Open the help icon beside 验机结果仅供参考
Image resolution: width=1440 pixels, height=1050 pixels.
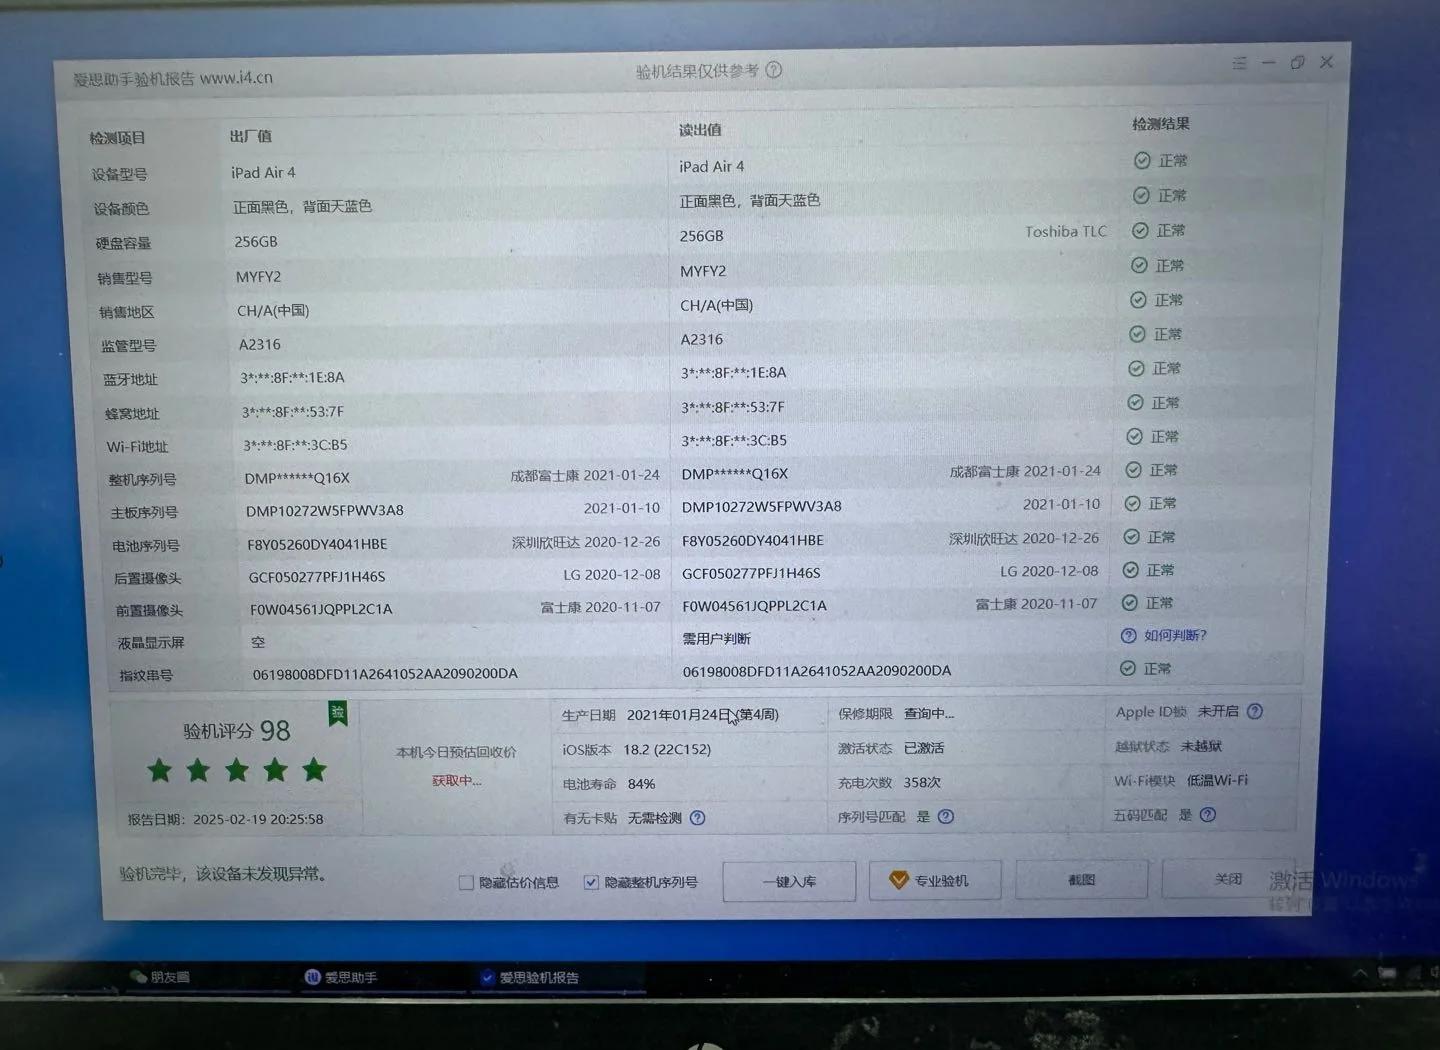pyautogui.click(x=775, y=70)
